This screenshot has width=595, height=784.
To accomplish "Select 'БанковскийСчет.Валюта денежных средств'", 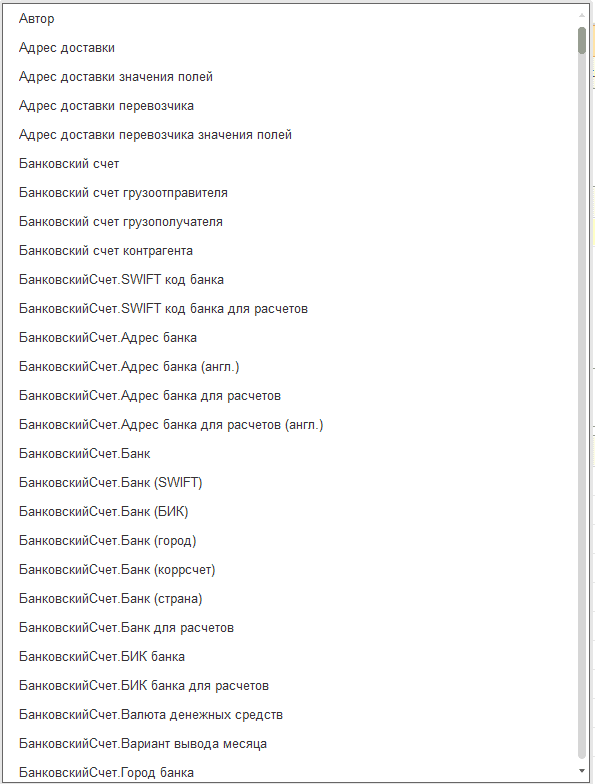I will pyautogui.click(x=290, y=714).
